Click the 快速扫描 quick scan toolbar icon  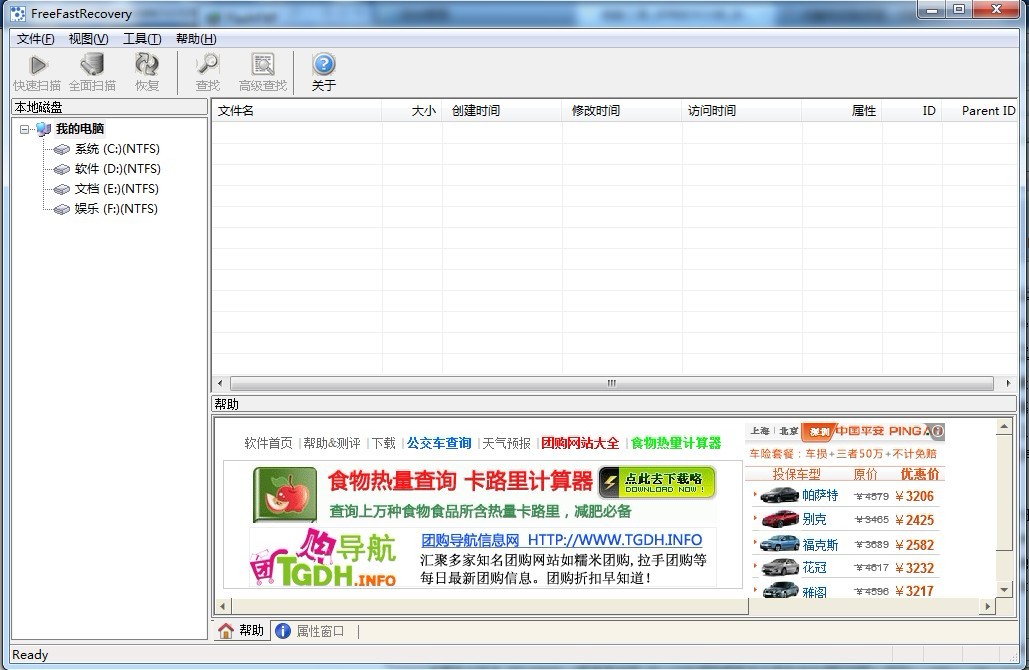37,66
